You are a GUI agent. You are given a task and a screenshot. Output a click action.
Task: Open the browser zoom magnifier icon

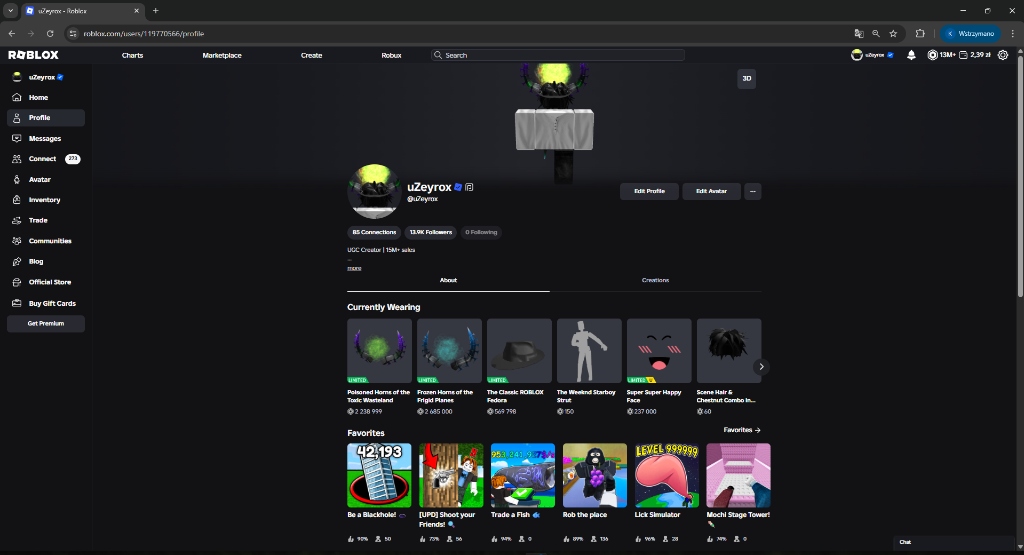point(876,33)
